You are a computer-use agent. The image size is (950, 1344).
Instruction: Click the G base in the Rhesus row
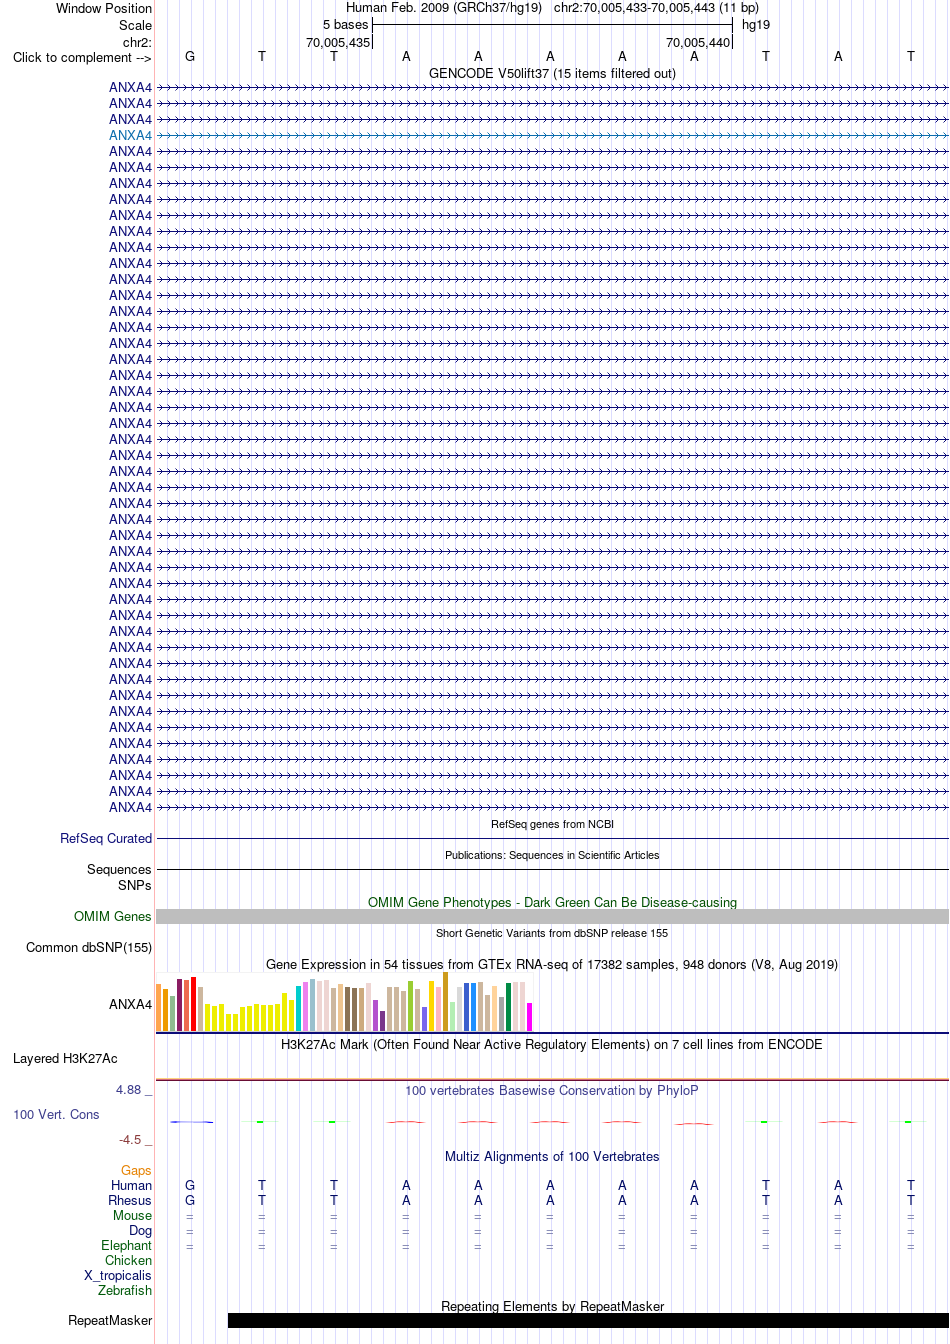[x=190, y=1200]
